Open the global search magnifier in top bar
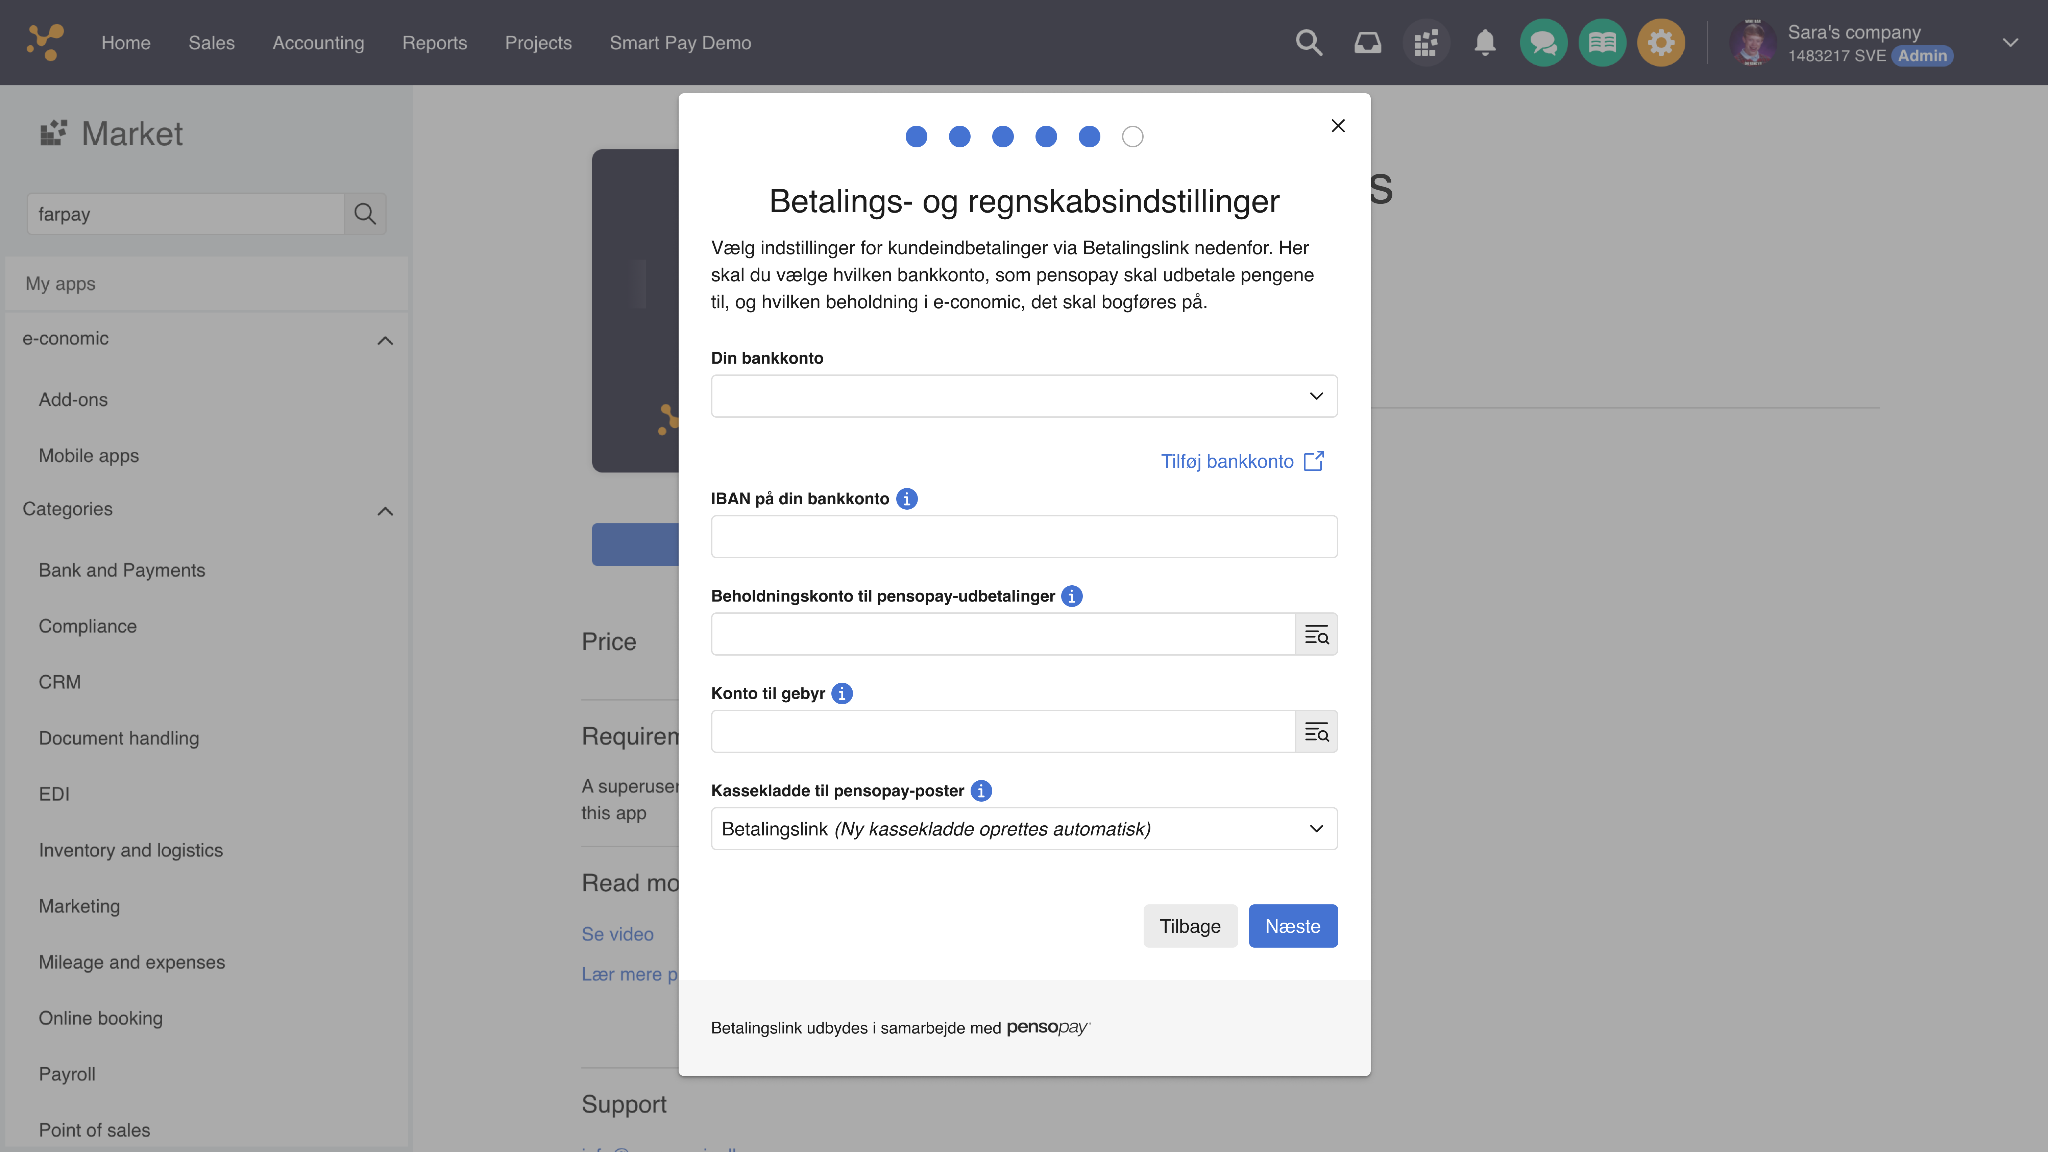 click(1308, 43)
